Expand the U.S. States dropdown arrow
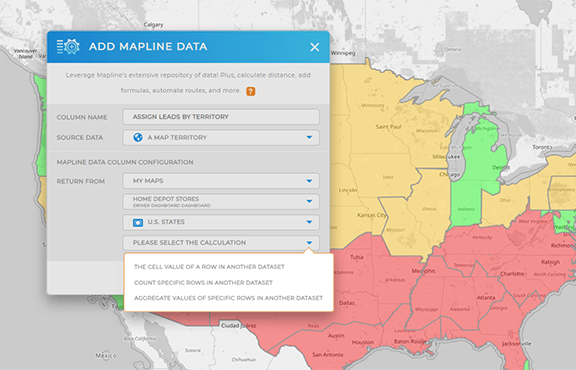The height and width of the screenshot is (370, 576). (309, 222)
